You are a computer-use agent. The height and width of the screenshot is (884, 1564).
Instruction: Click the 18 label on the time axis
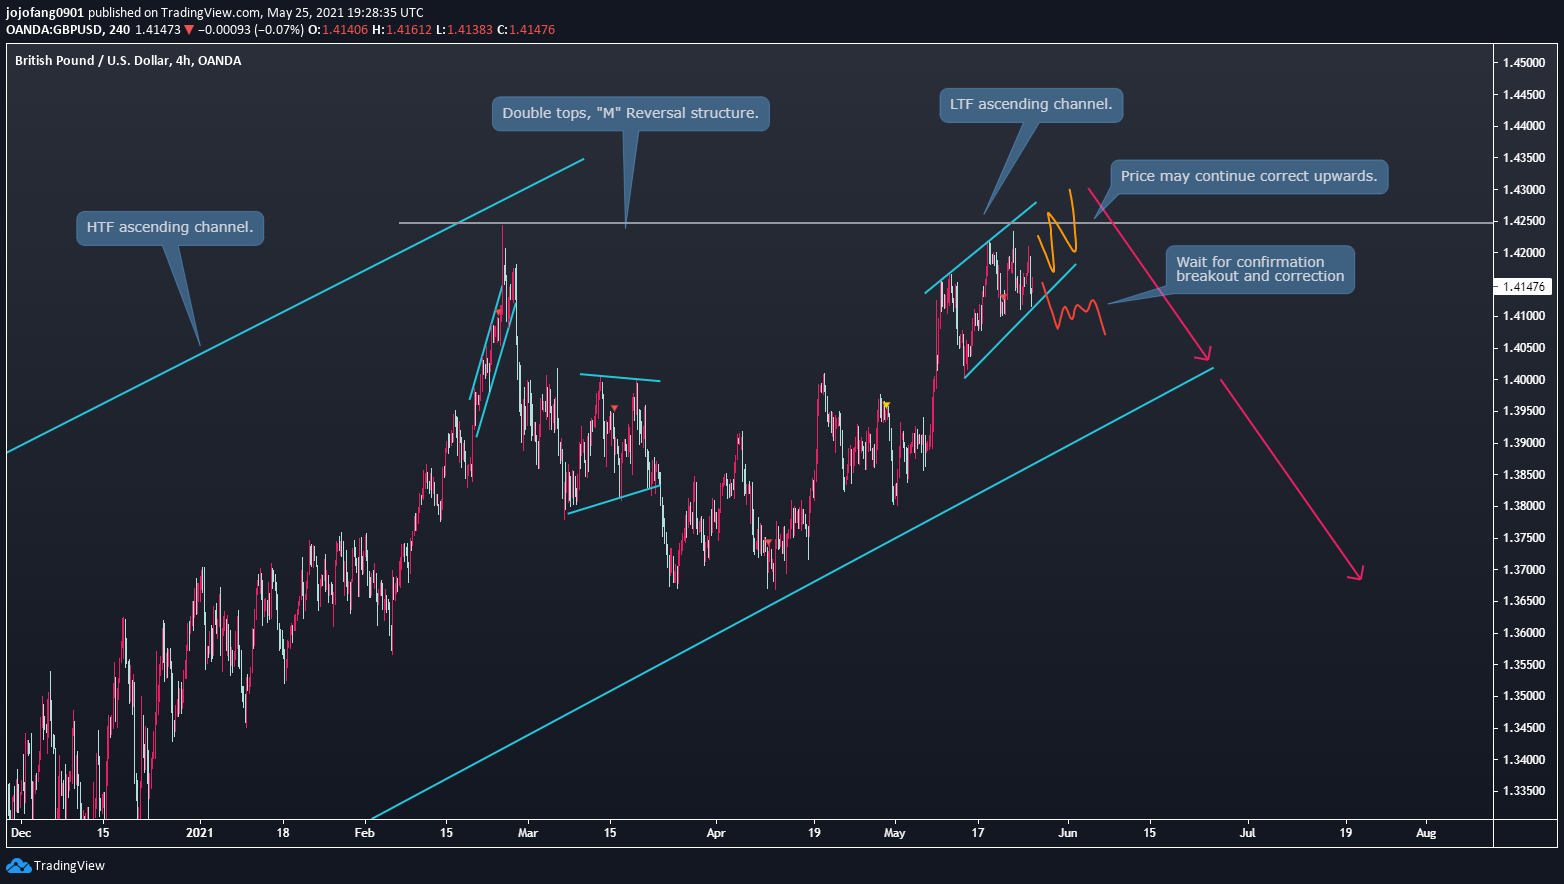click(283, 833)
